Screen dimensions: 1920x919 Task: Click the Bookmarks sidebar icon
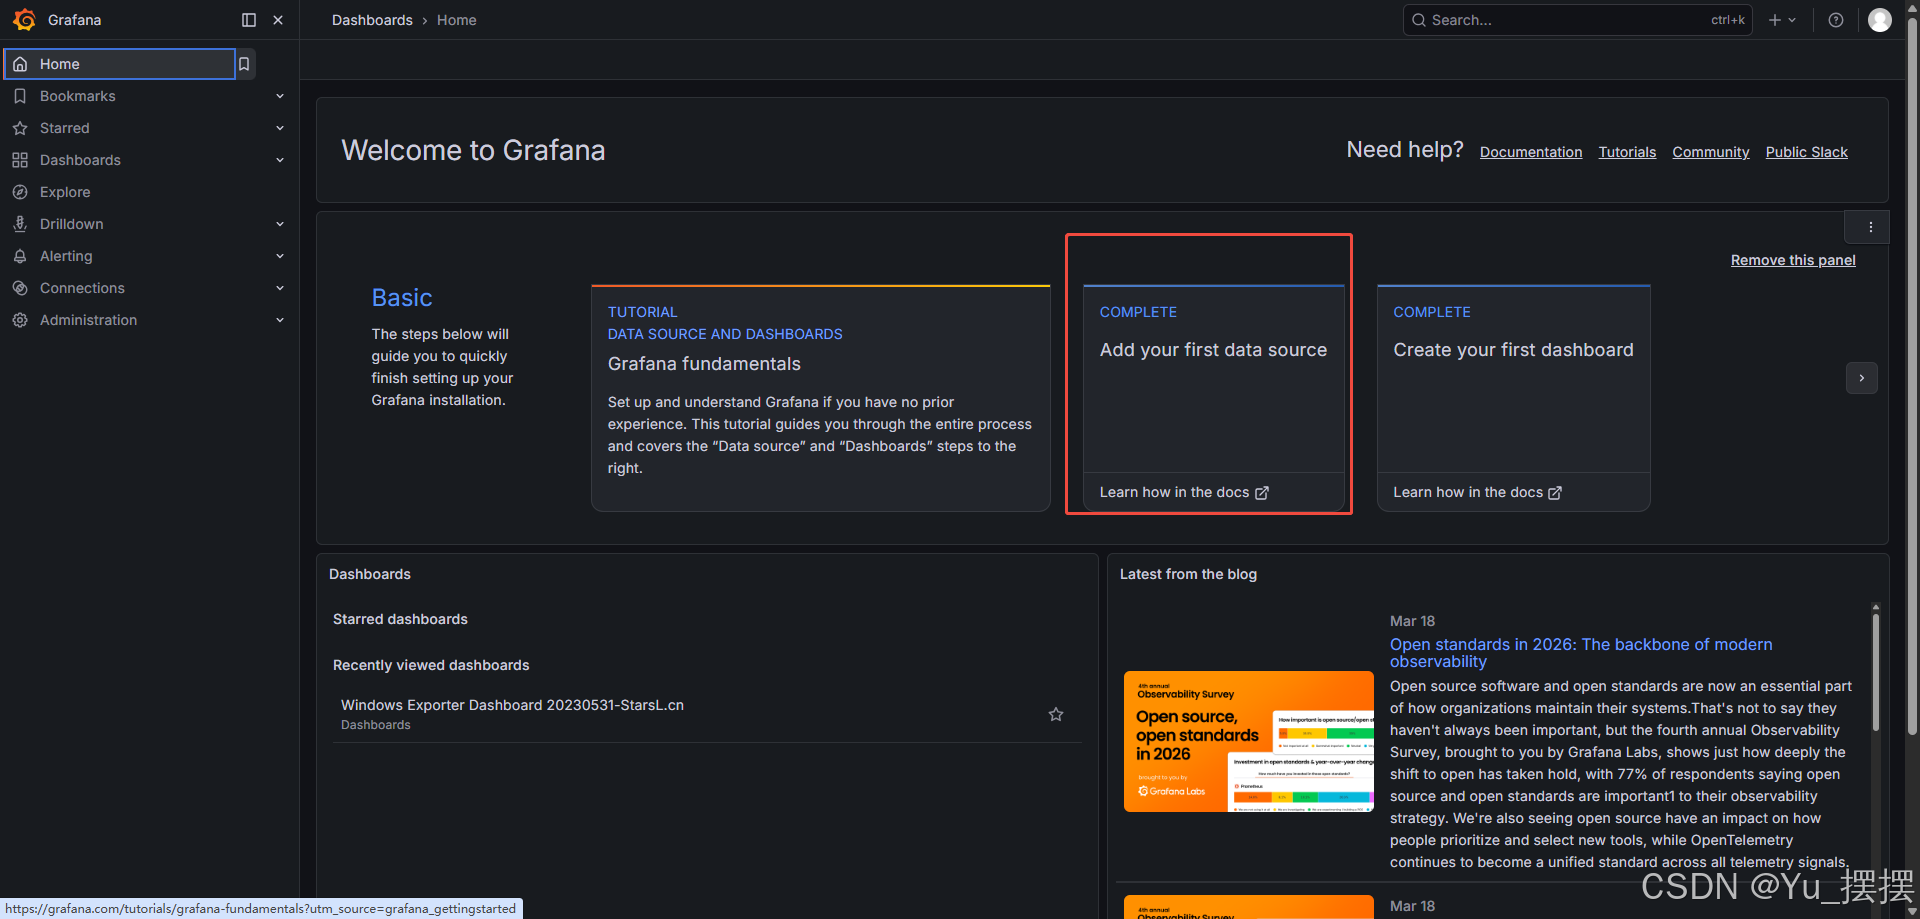click(20, 96)
